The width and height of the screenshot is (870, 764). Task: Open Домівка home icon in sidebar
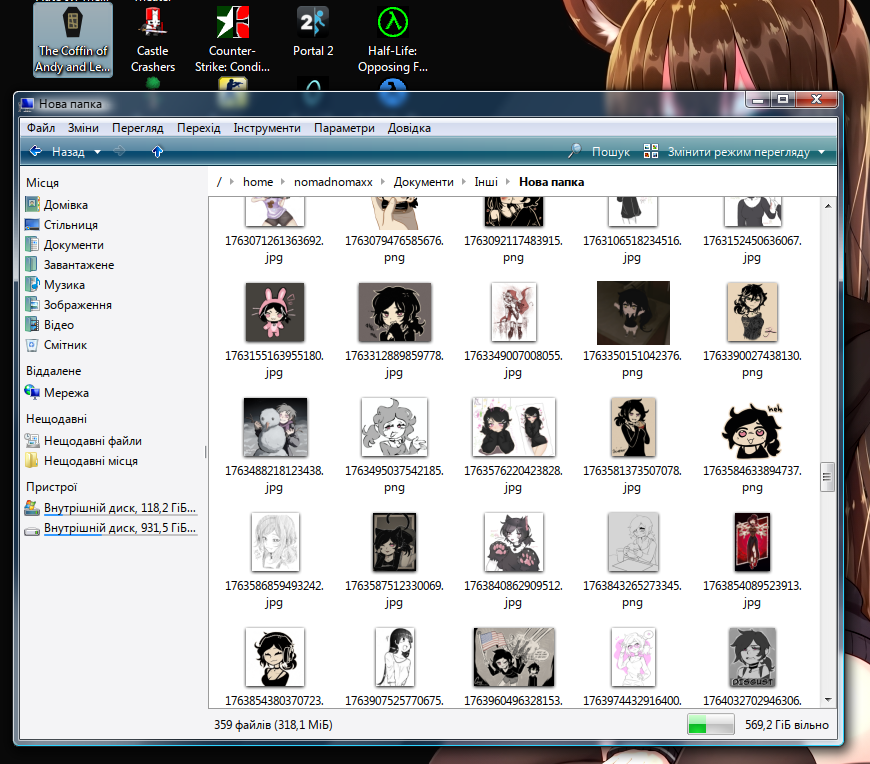[32, 204]
